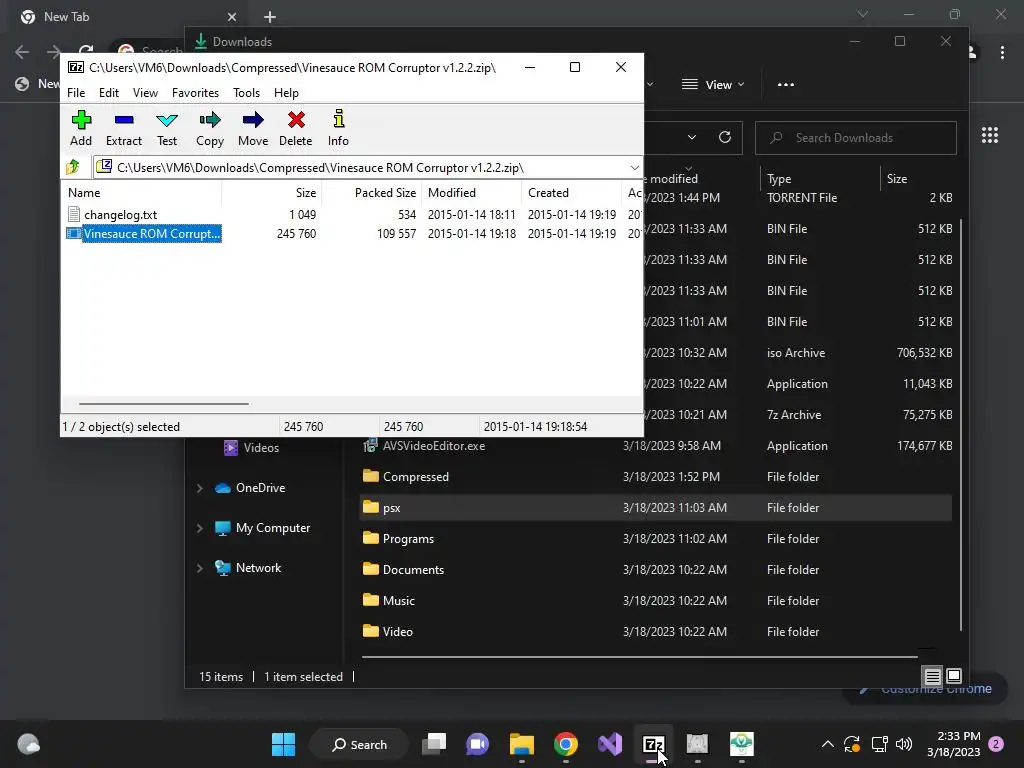Open 7-Zip View menu
This screenshot has height=768, width=1024.
(x=145, y=93)
